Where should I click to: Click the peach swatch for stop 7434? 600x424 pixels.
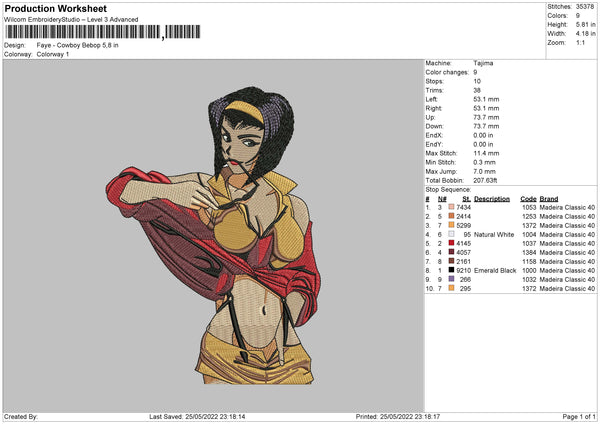pyautogui.click(x=452, y=207)
